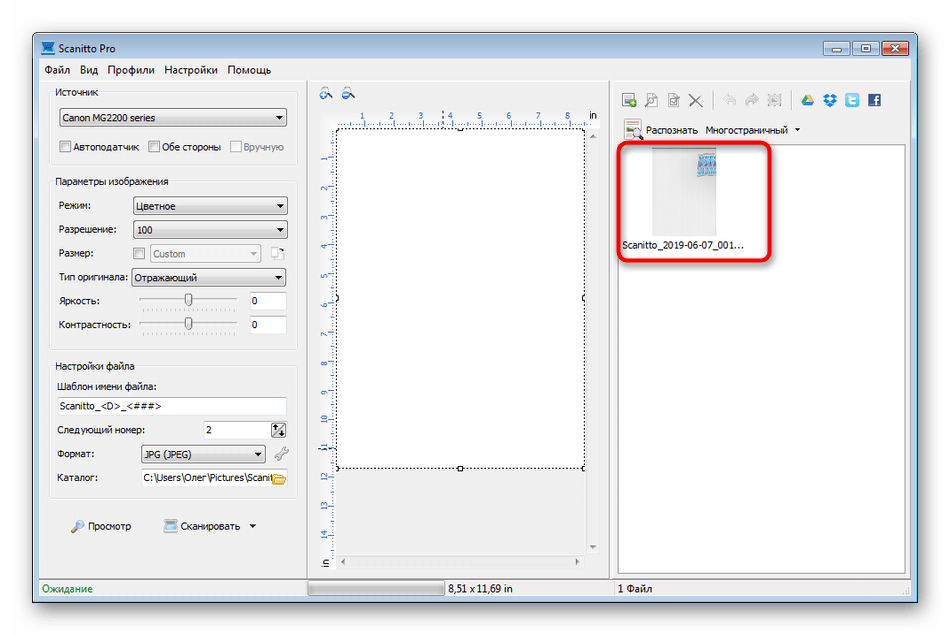Click the Просмотр preview button

pos(101,526)
